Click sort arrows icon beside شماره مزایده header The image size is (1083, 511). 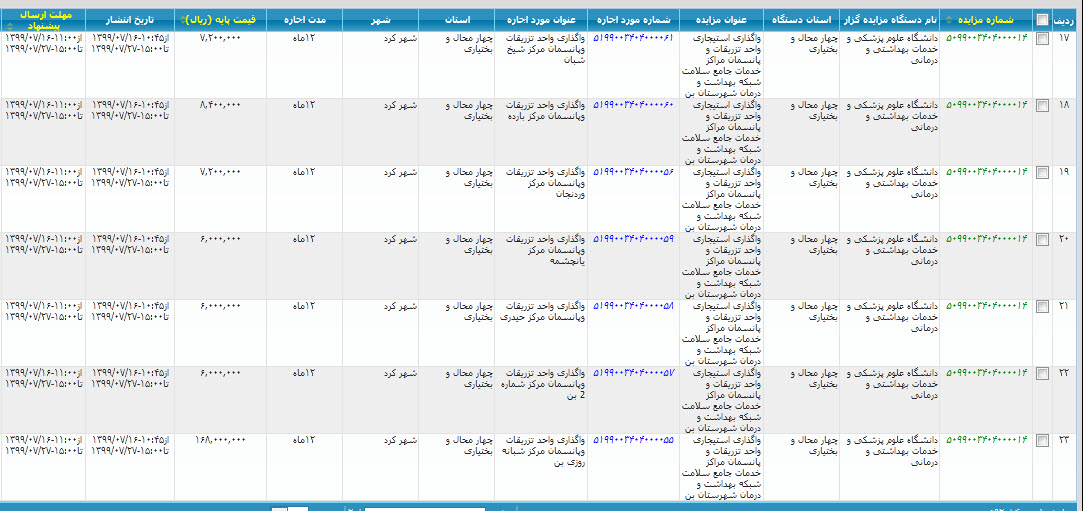[949, 20]
